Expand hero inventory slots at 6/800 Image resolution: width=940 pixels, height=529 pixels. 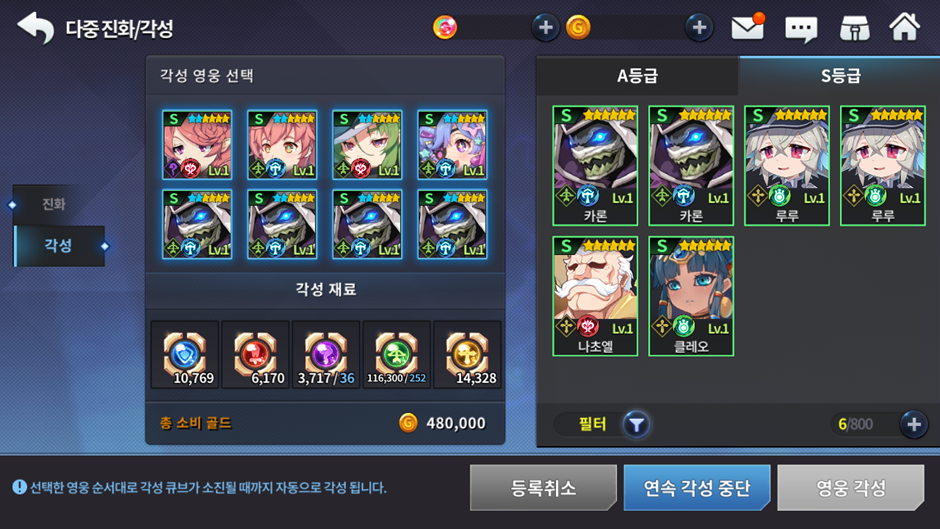[x=914, y=425]
